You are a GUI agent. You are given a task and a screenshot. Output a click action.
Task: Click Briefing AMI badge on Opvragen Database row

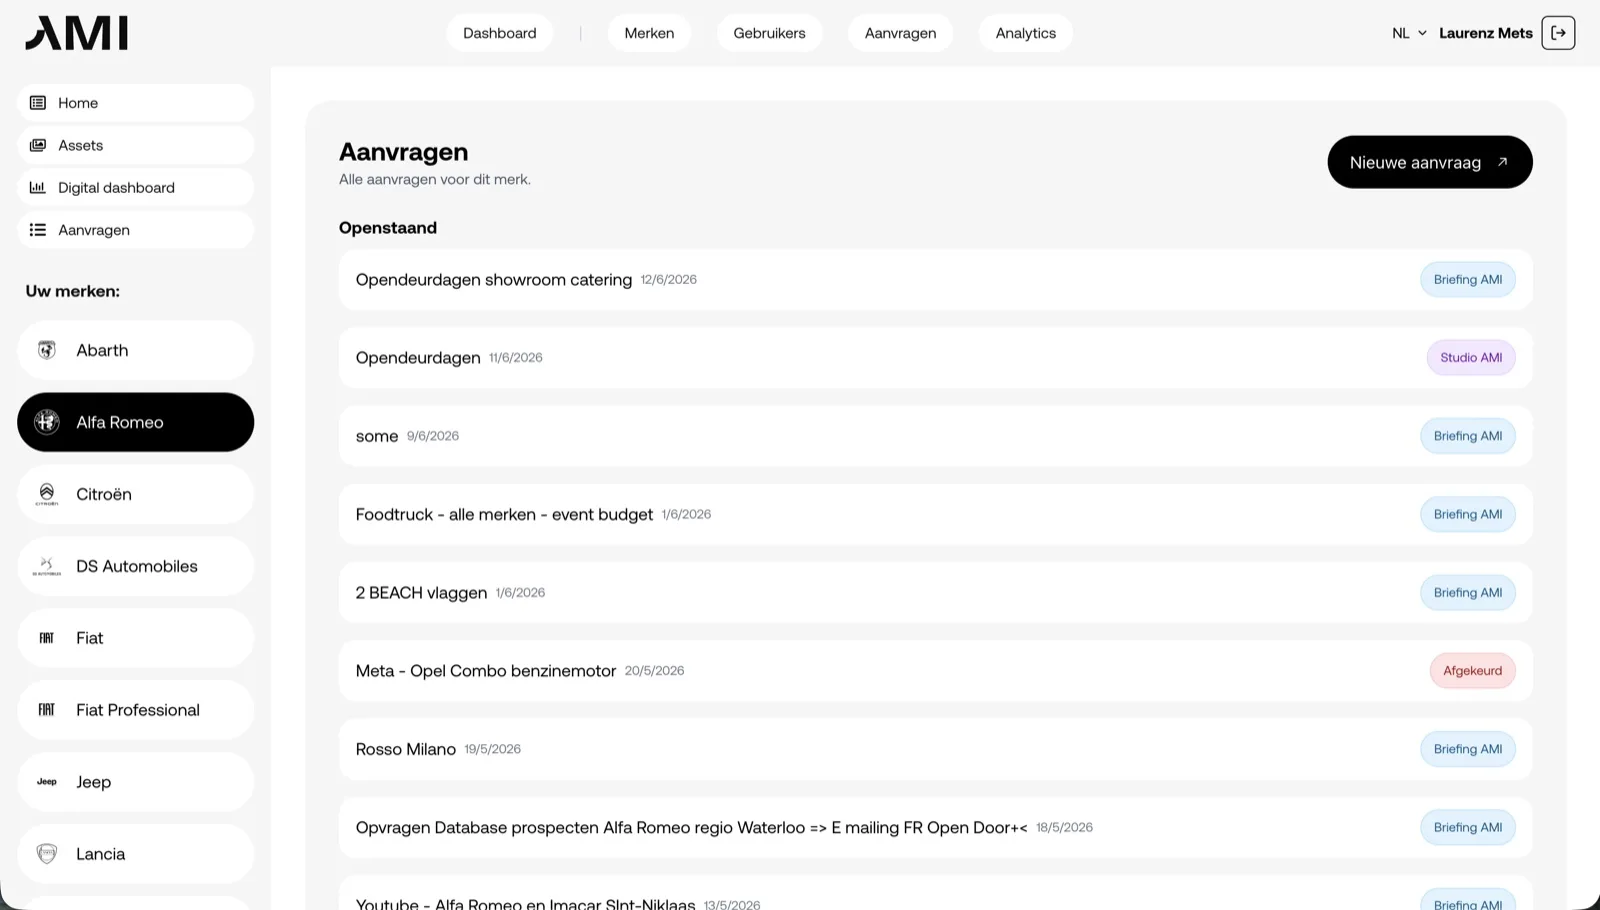coord(1468,827)
